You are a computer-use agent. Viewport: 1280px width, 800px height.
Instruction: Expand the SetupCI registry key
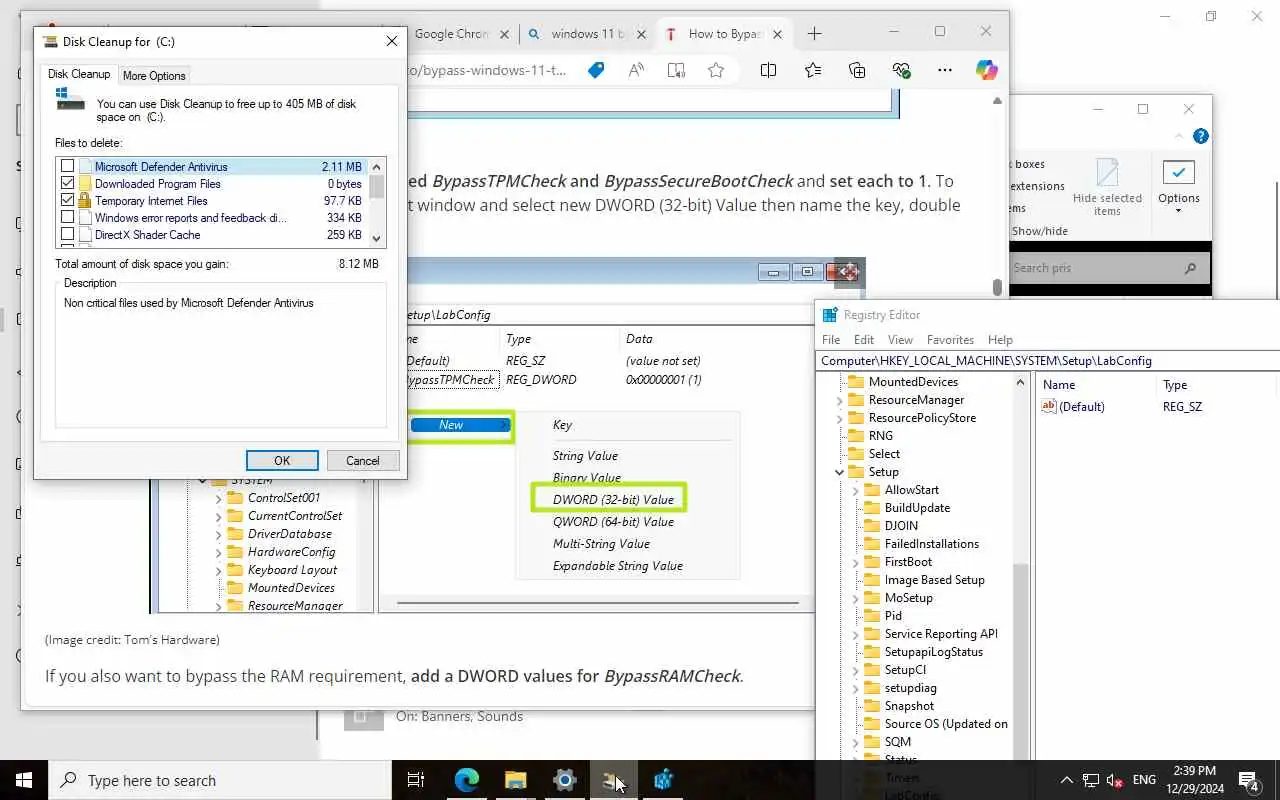click(x=855, y=670)
